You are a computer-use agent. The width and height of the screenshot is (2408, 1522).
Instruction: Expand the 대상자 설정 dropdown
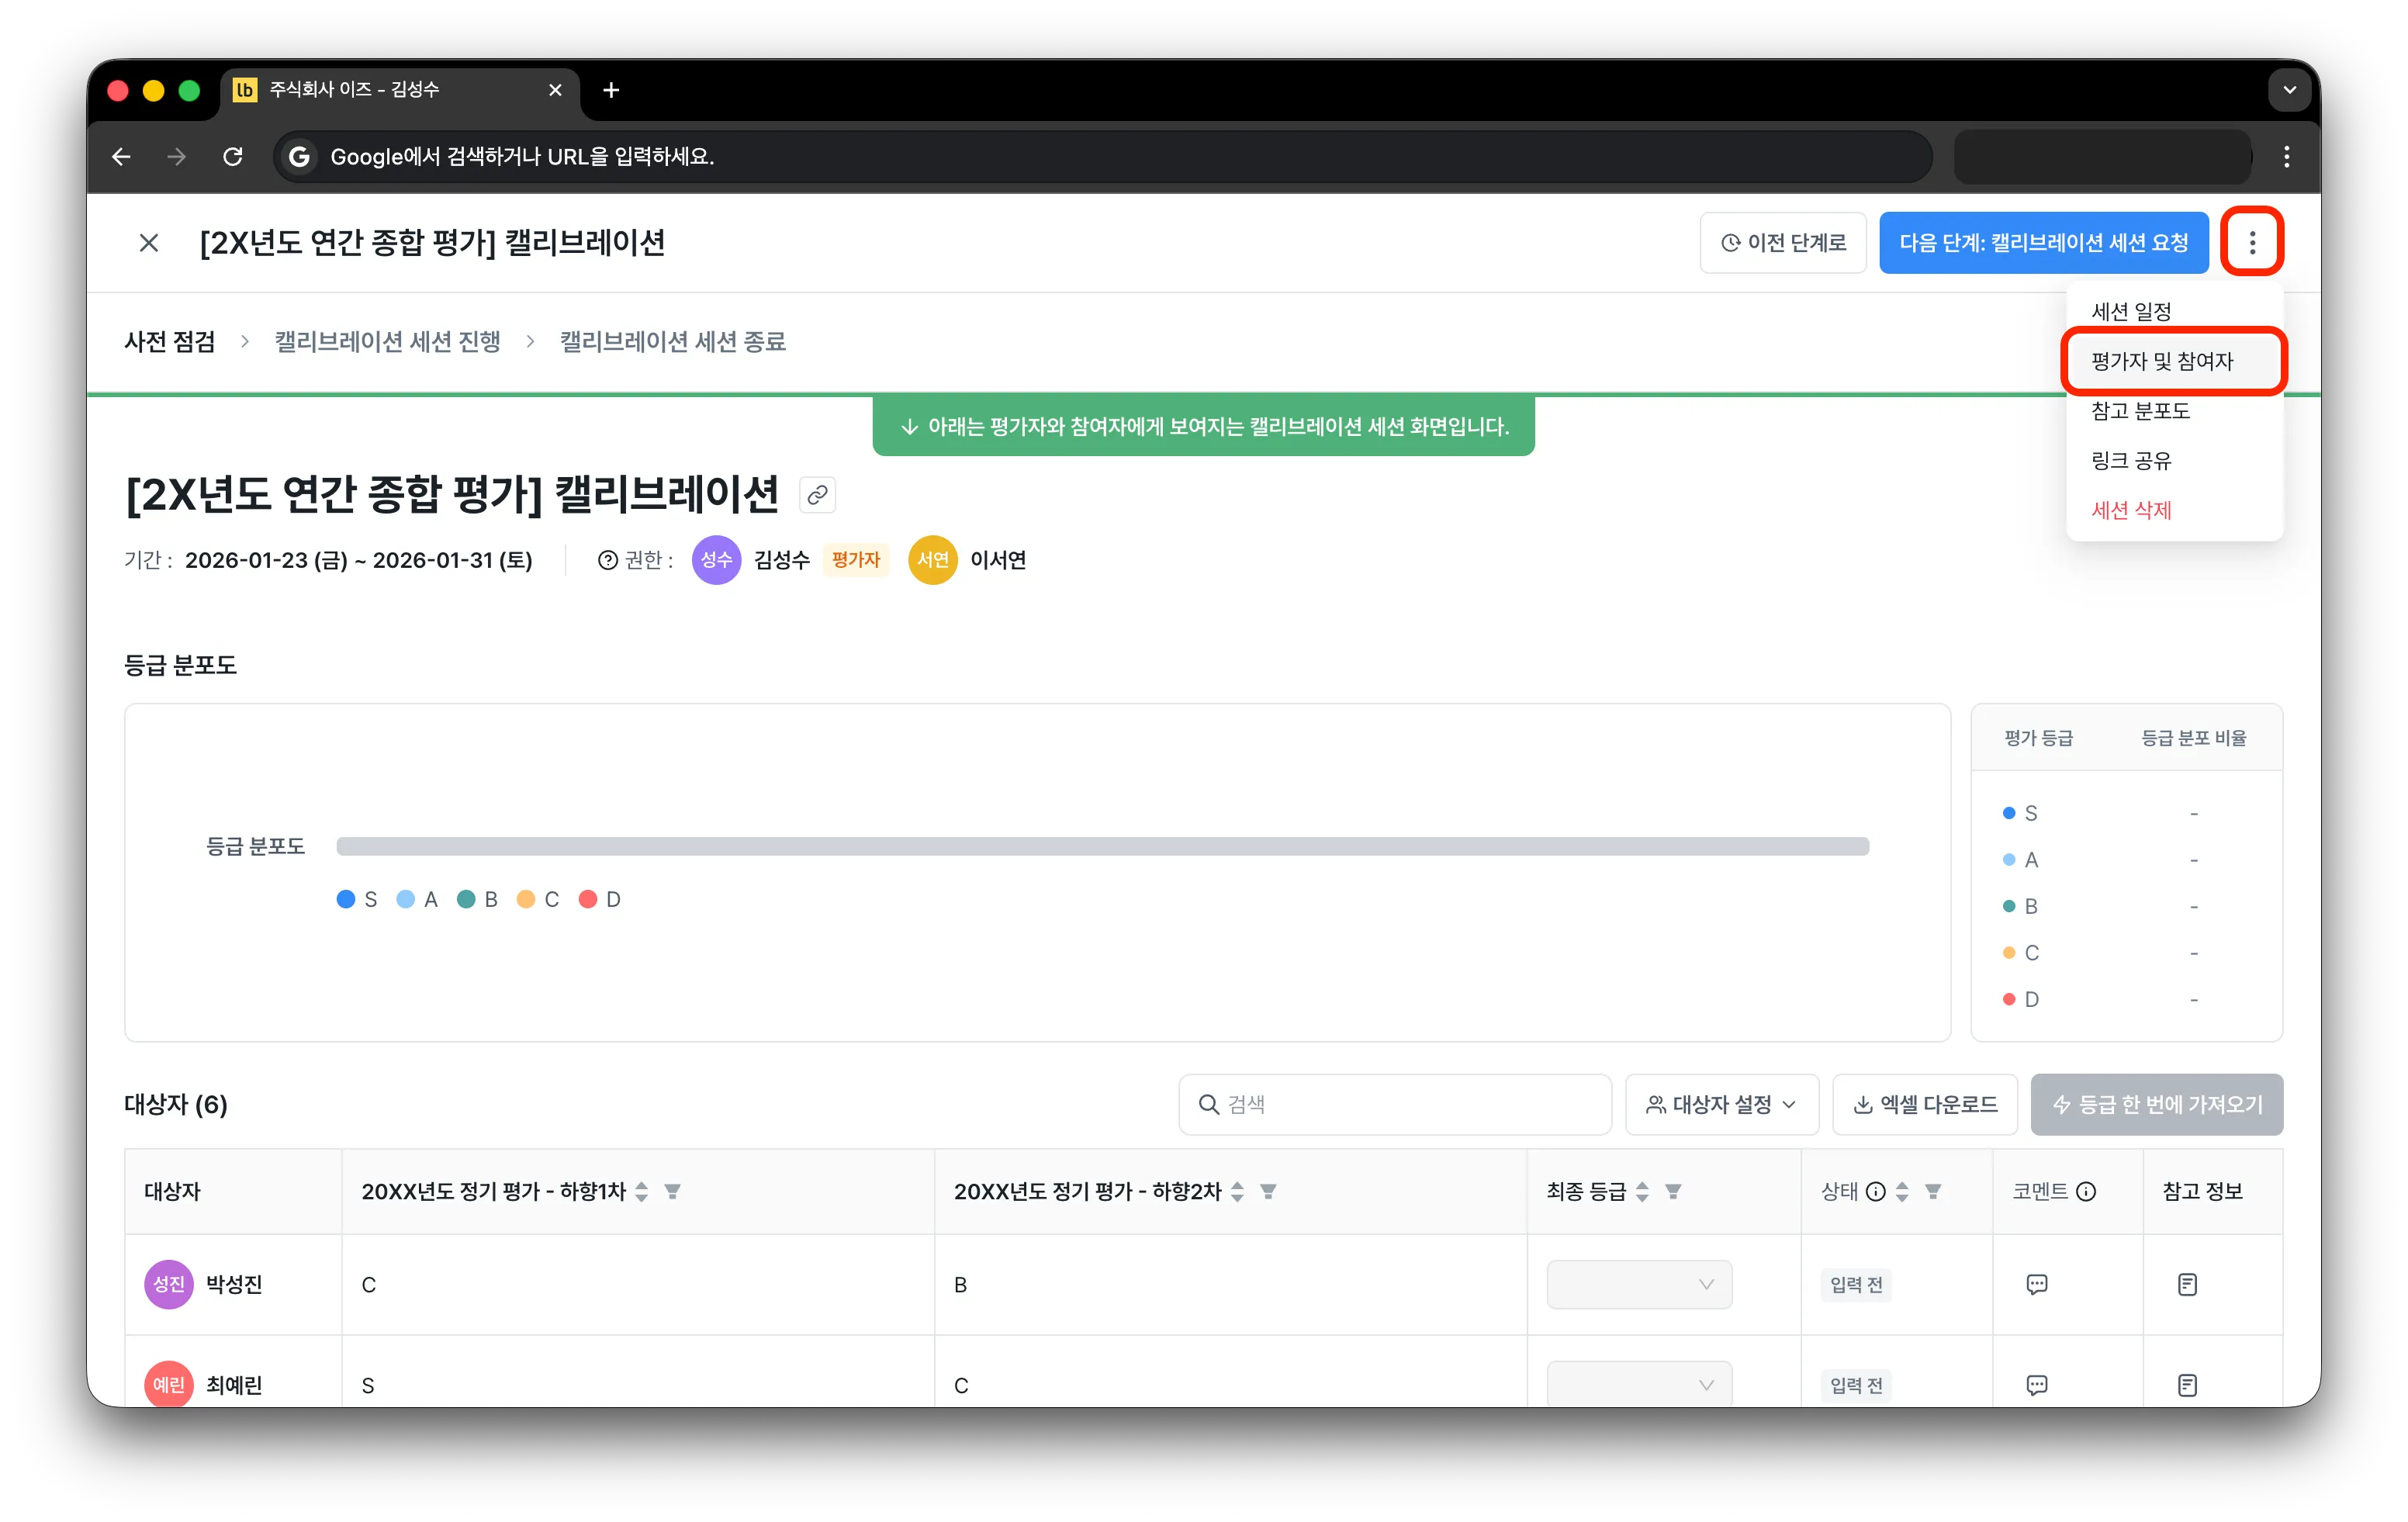click(x=1721, y=1104)
